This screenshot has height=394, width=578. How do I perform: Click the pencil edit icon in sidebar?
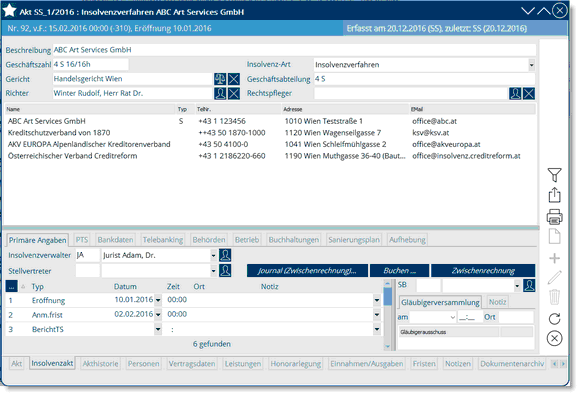pos(554,277)
